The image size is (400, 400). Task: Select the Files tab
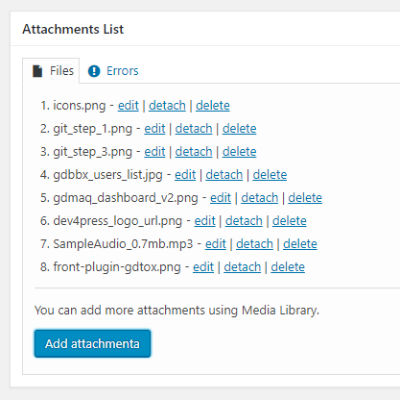[51, 71]
